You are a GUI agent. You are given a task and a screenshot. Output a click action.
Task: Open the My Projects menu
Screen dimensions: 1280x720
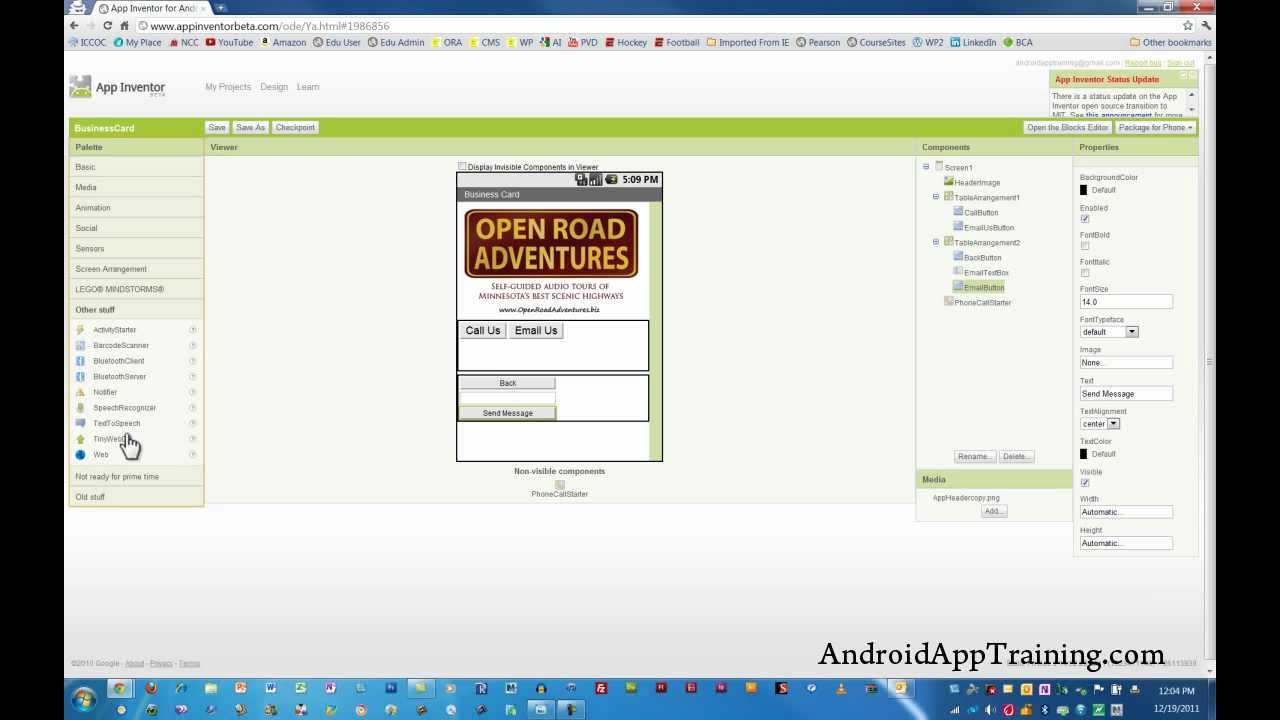228,87
